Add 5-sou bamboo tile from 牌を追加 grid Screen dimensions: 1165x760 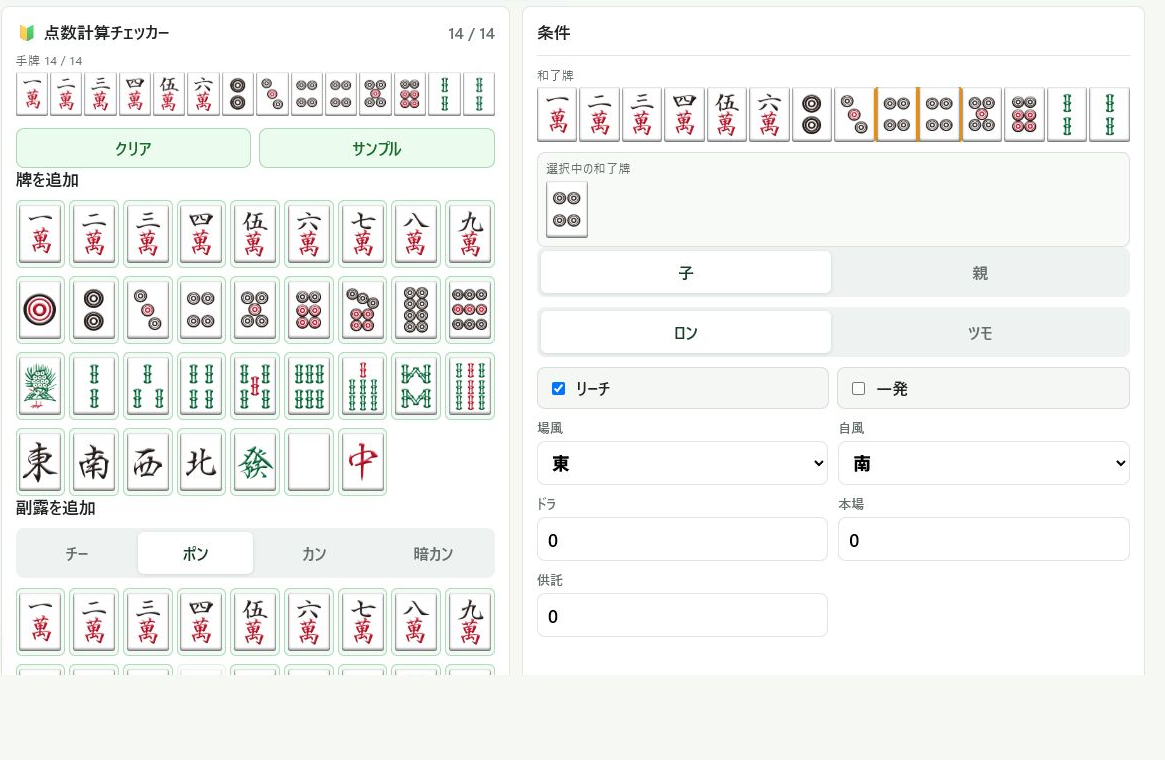[x=255, y=386]
